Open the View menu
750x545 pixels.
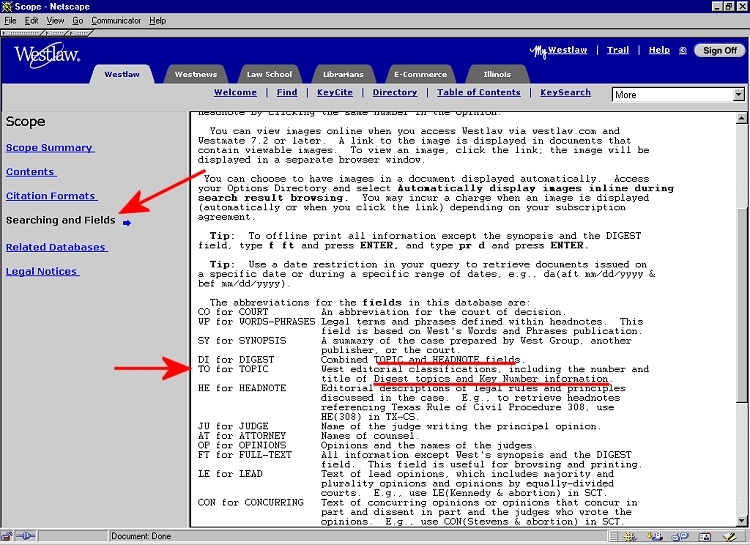coord(55,21)
